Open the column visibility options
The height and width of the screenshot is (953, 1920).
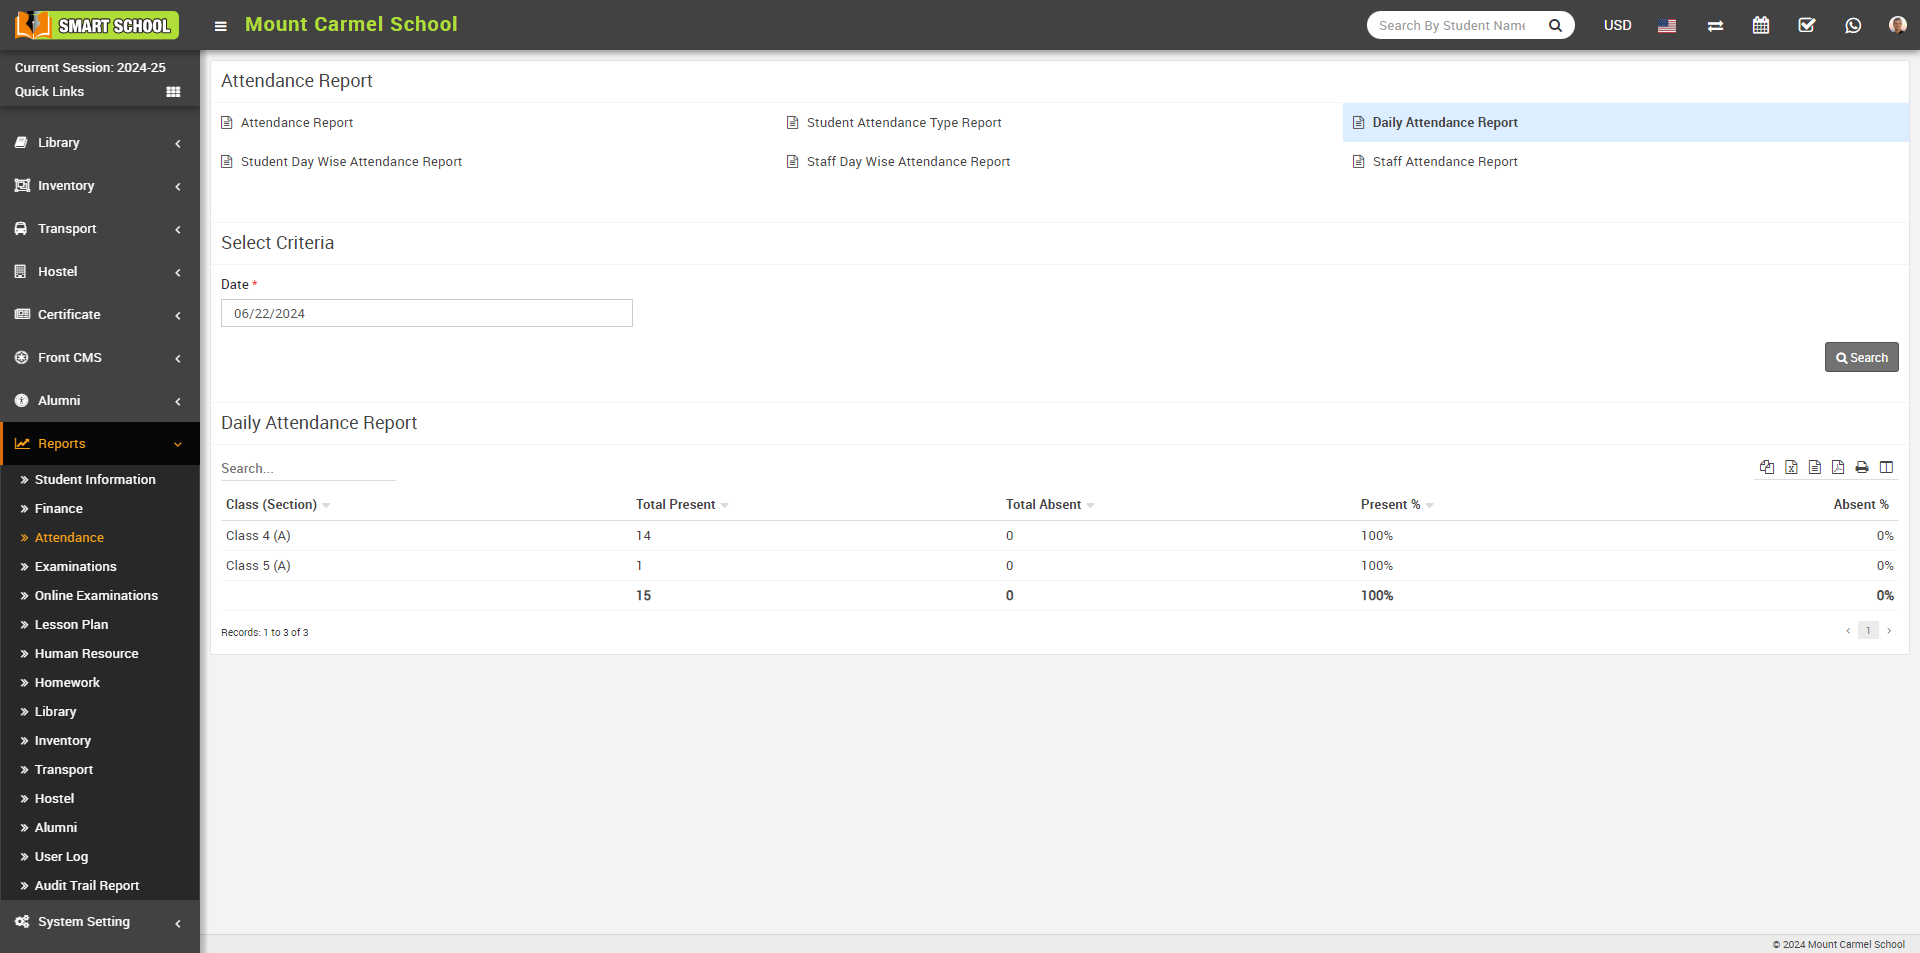1887,467
